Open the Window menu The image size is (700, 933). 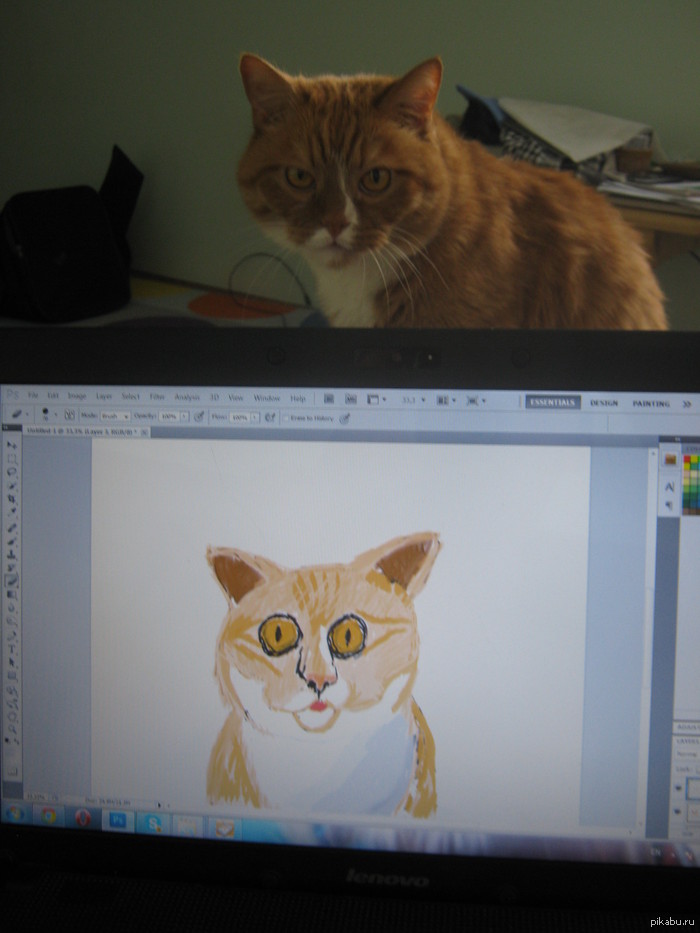coord(266,398)
